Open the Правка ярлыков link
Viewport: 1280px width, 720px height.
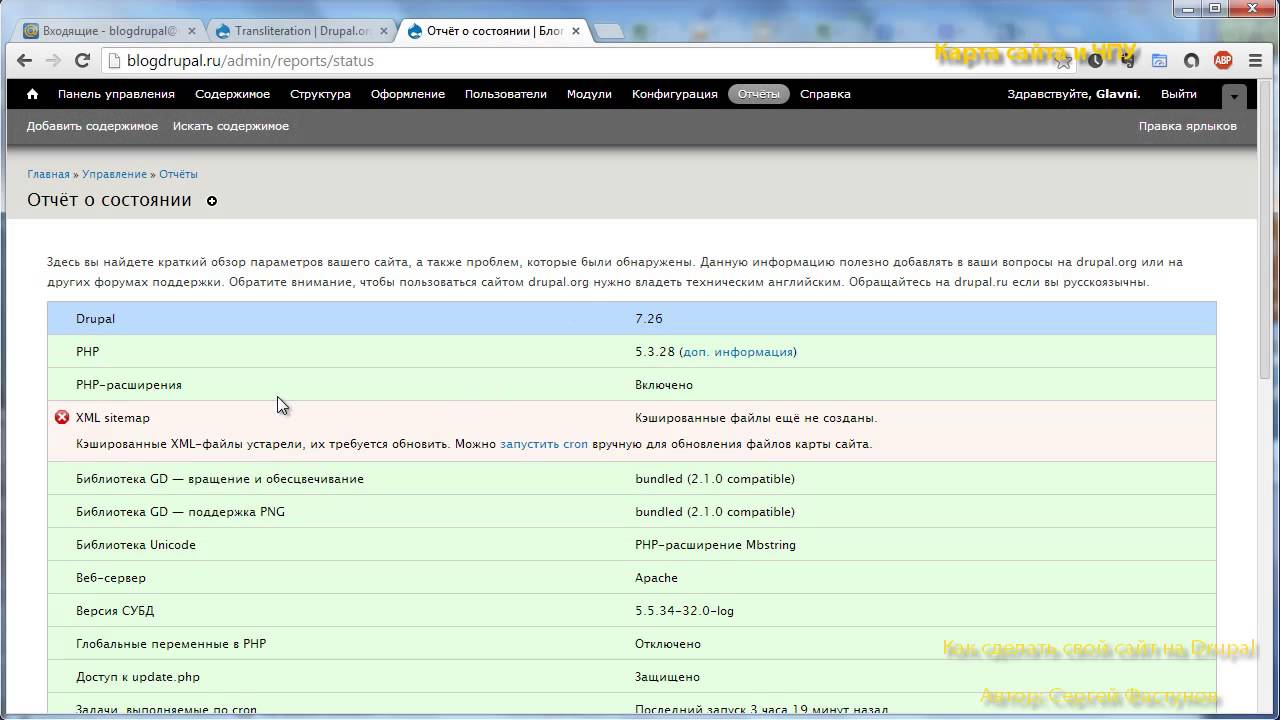(1188, 126)
